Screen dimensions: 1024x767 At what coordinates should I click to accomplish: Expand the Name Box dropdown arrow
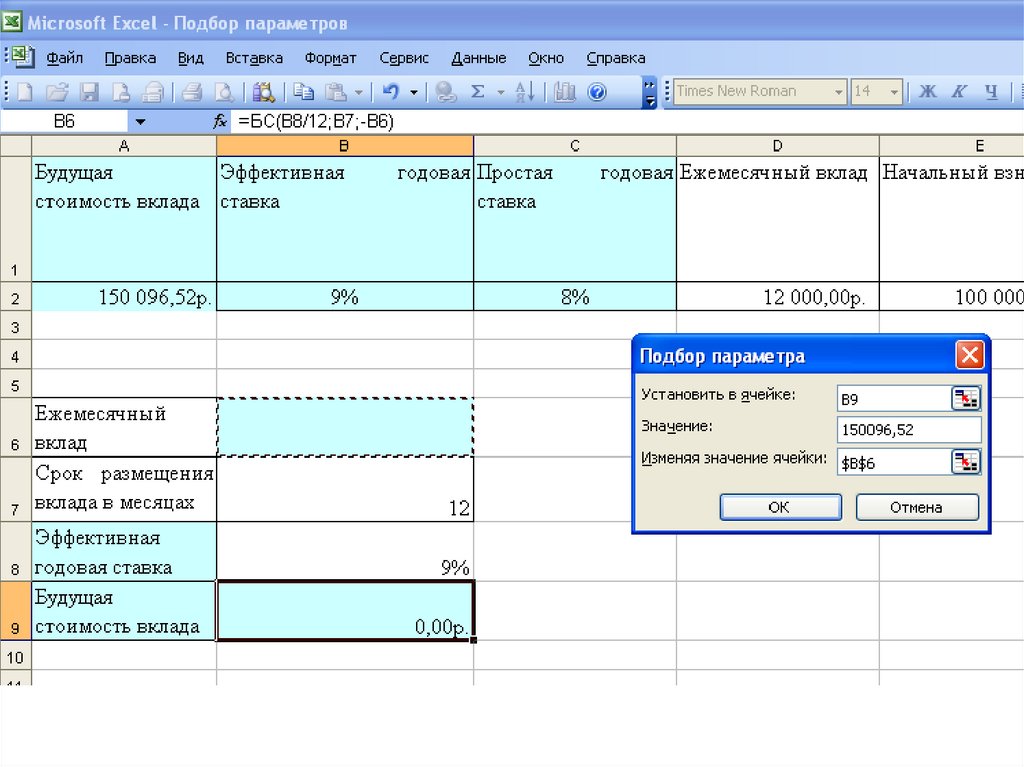coord(140,121)
